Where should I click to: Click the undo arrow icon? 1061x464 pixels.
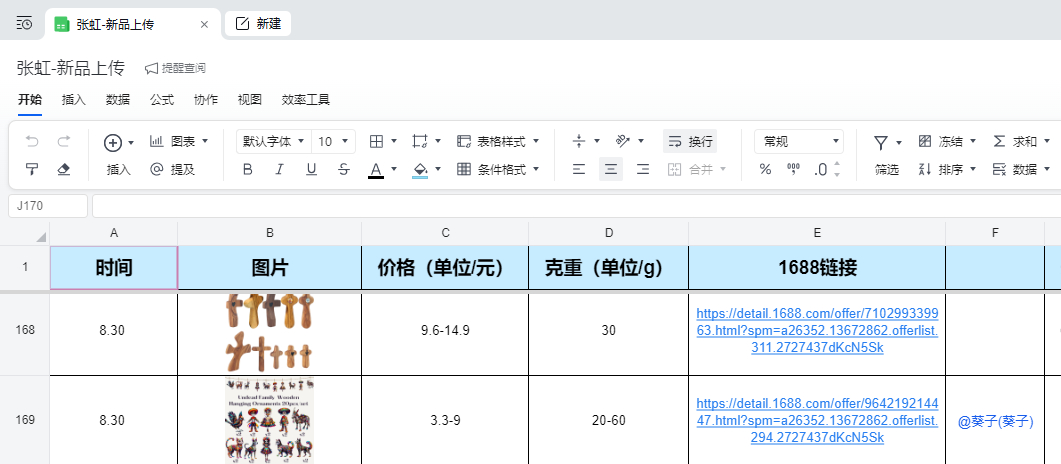[32, 142]
